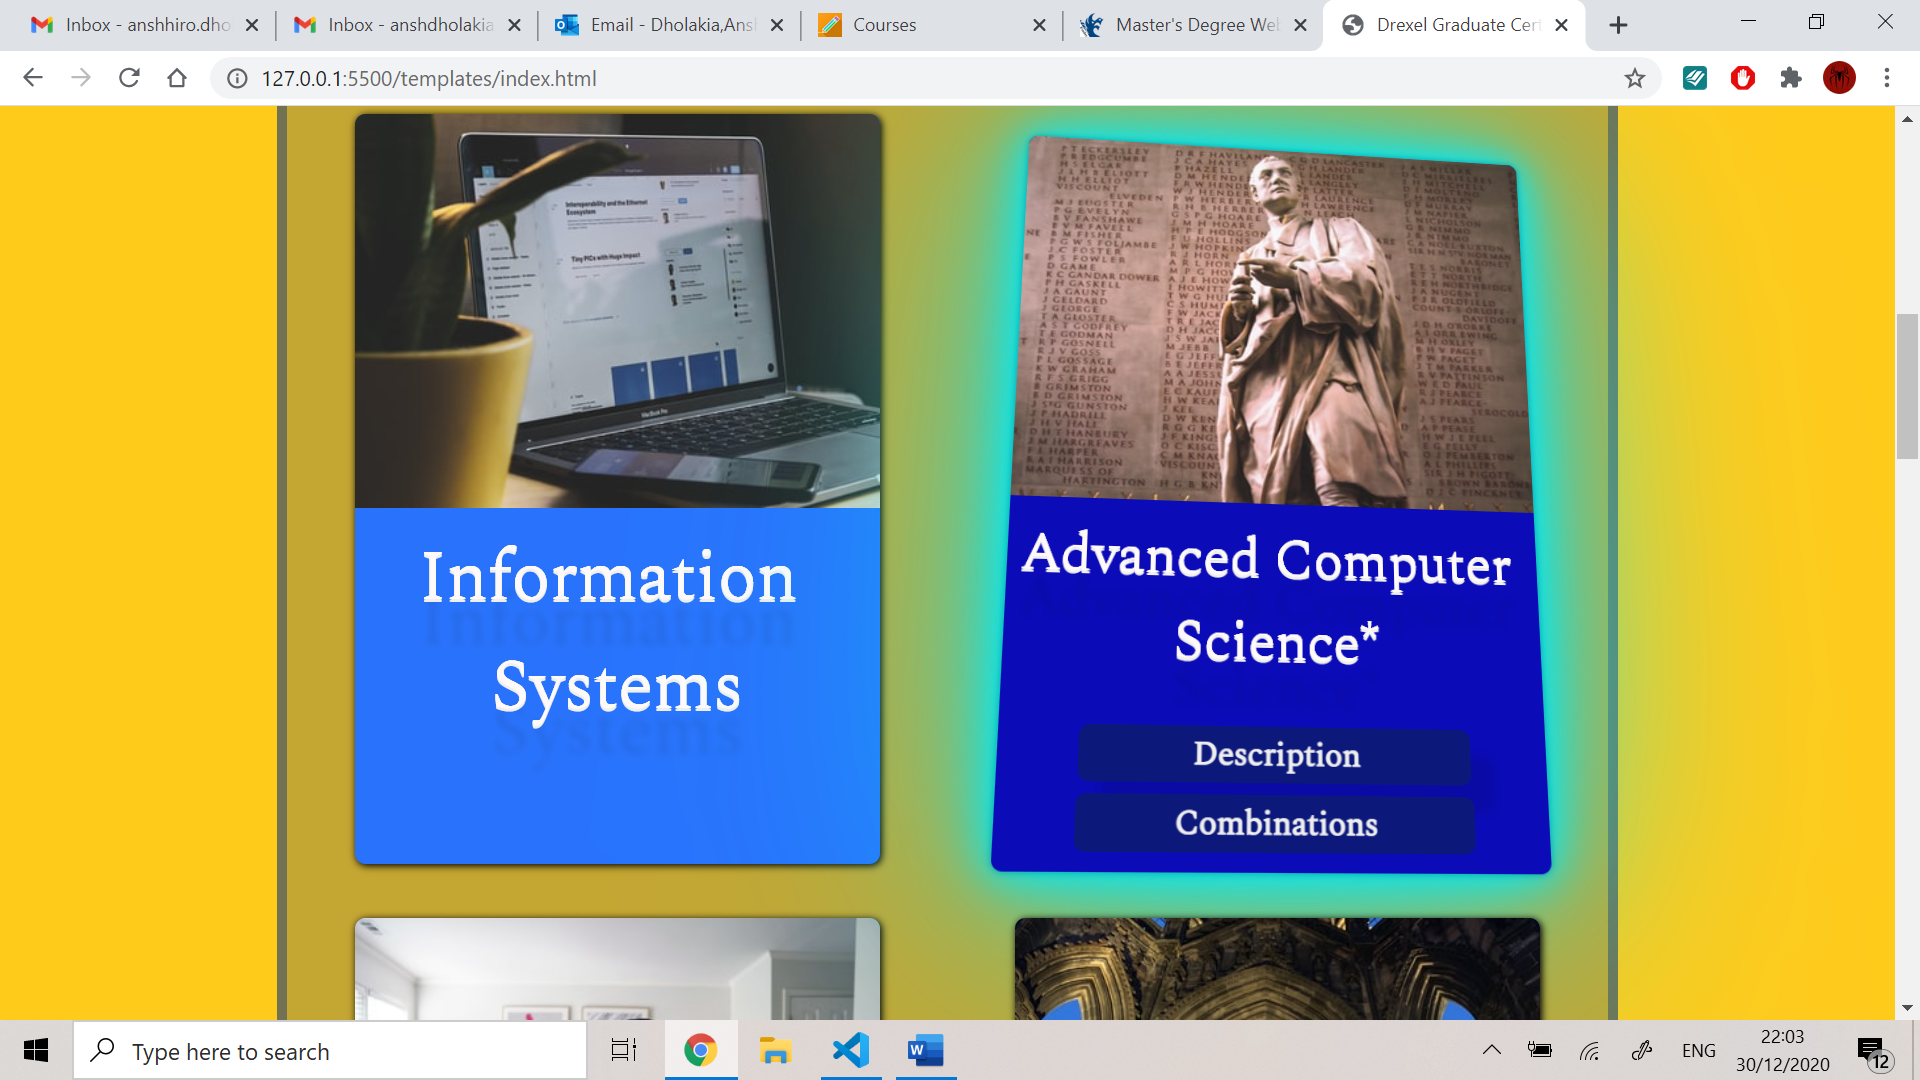Reload the page with refresh icon
Viewport: 1920px width, 1080px height.
(x=129, y=78)
